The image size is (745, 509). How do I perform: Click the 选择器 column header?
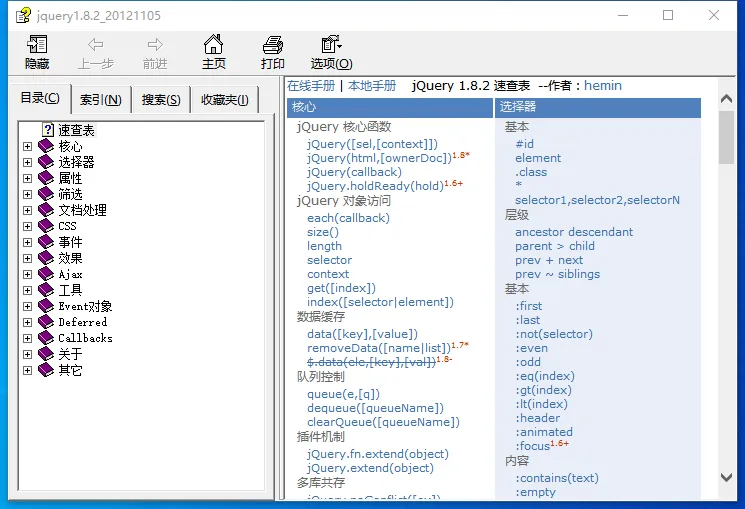[598, 107]
